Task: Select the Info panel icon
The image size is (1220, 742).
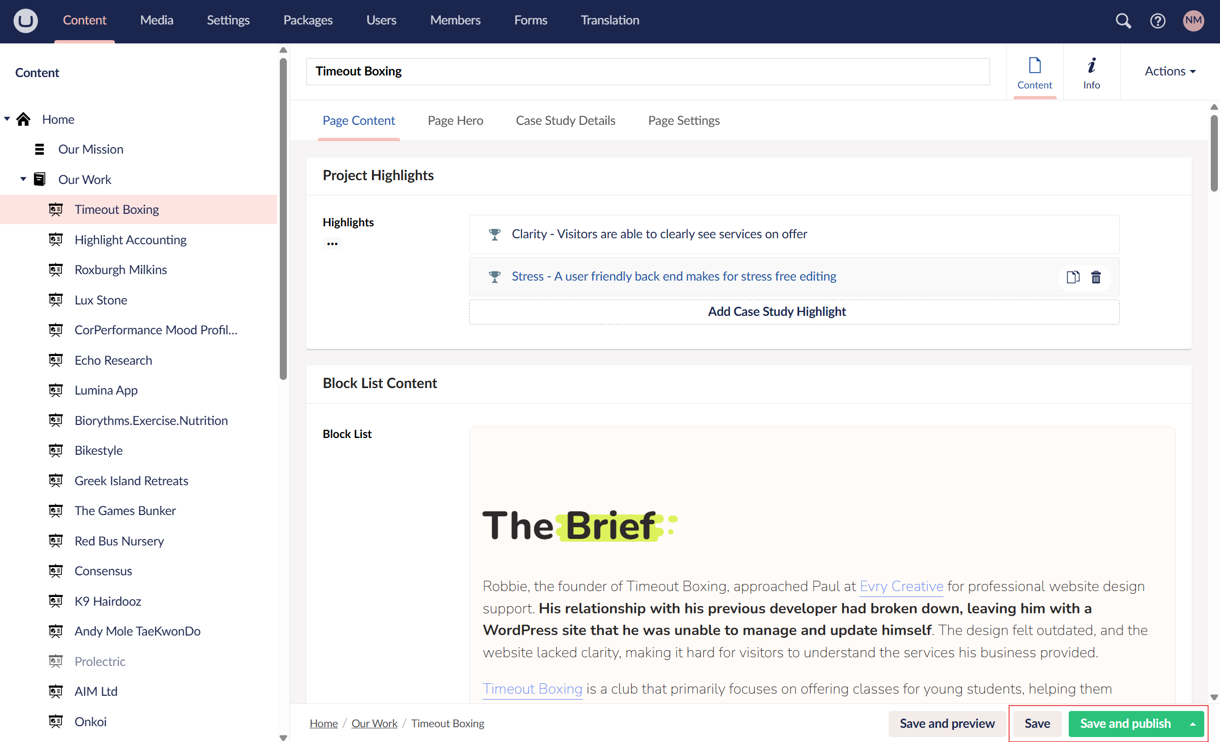Action: coord(1091,70)
